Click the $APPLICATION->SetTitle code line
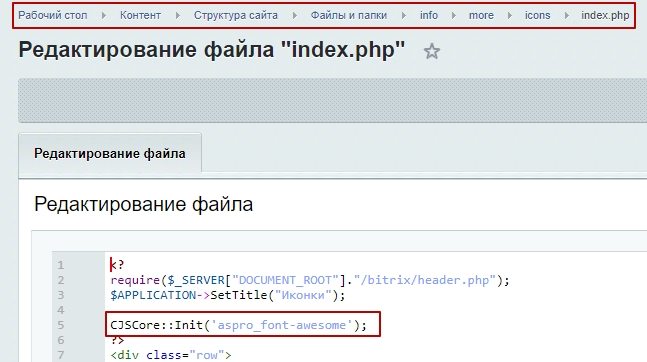Screen dimensions: 647x362 (227, 295)
